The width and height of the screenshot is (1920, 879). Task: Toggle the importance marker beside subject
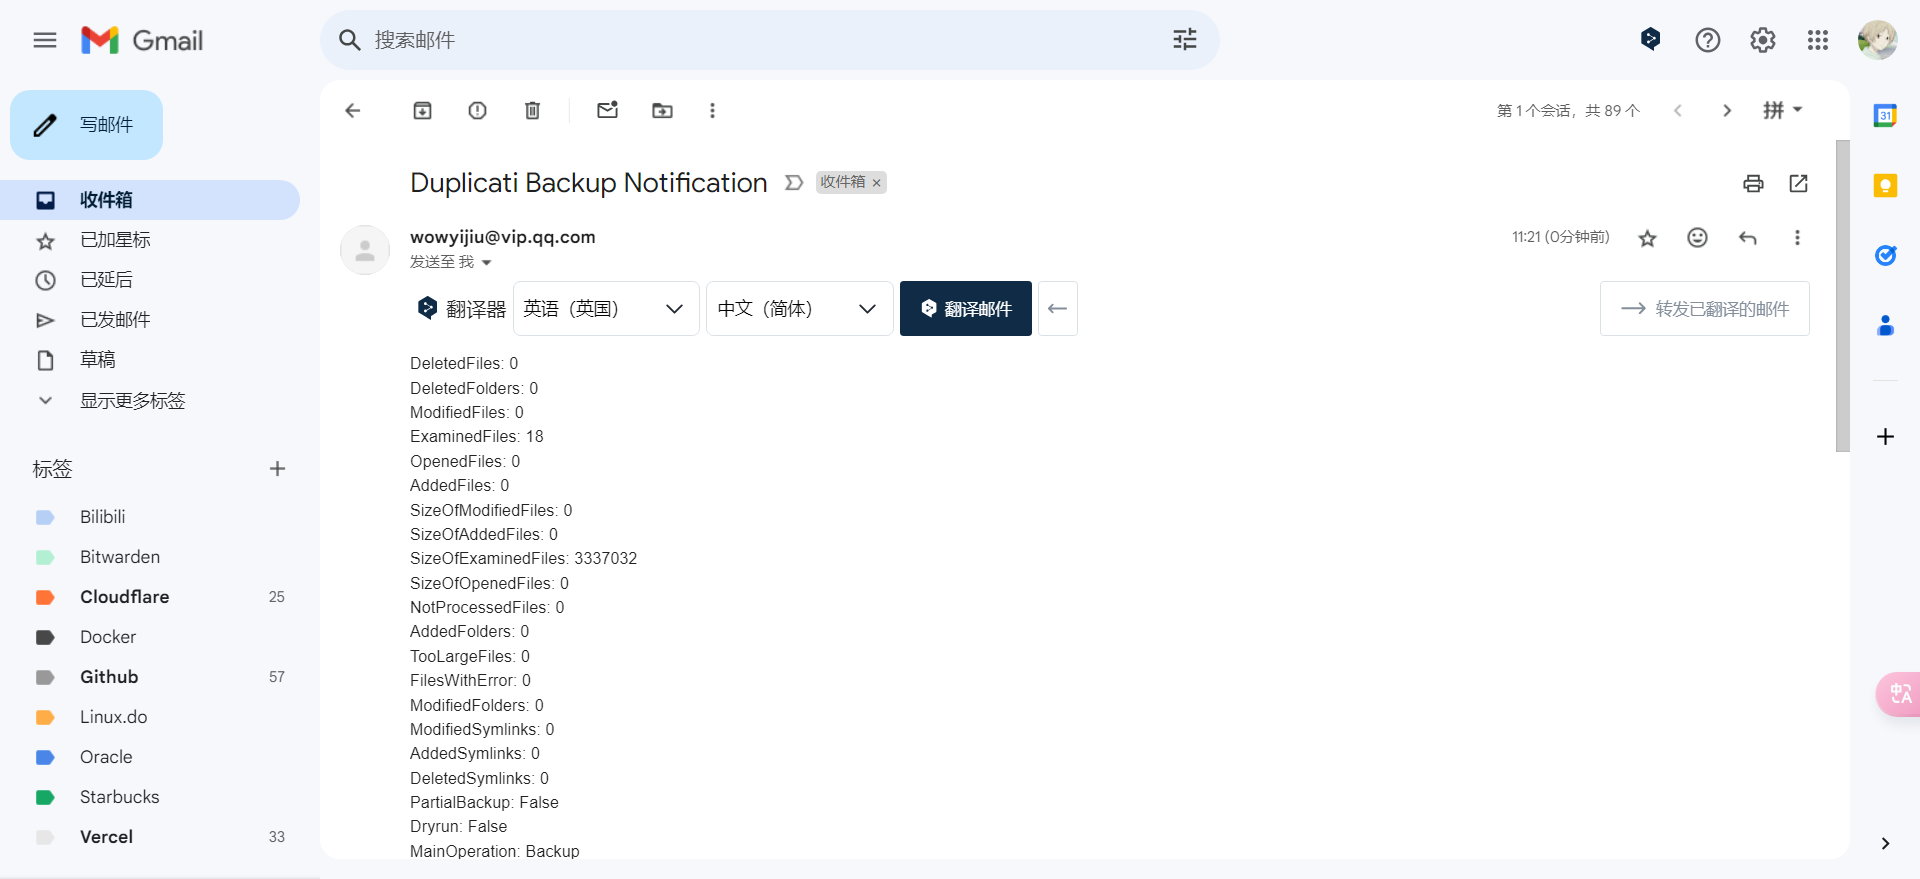[794, 182]
